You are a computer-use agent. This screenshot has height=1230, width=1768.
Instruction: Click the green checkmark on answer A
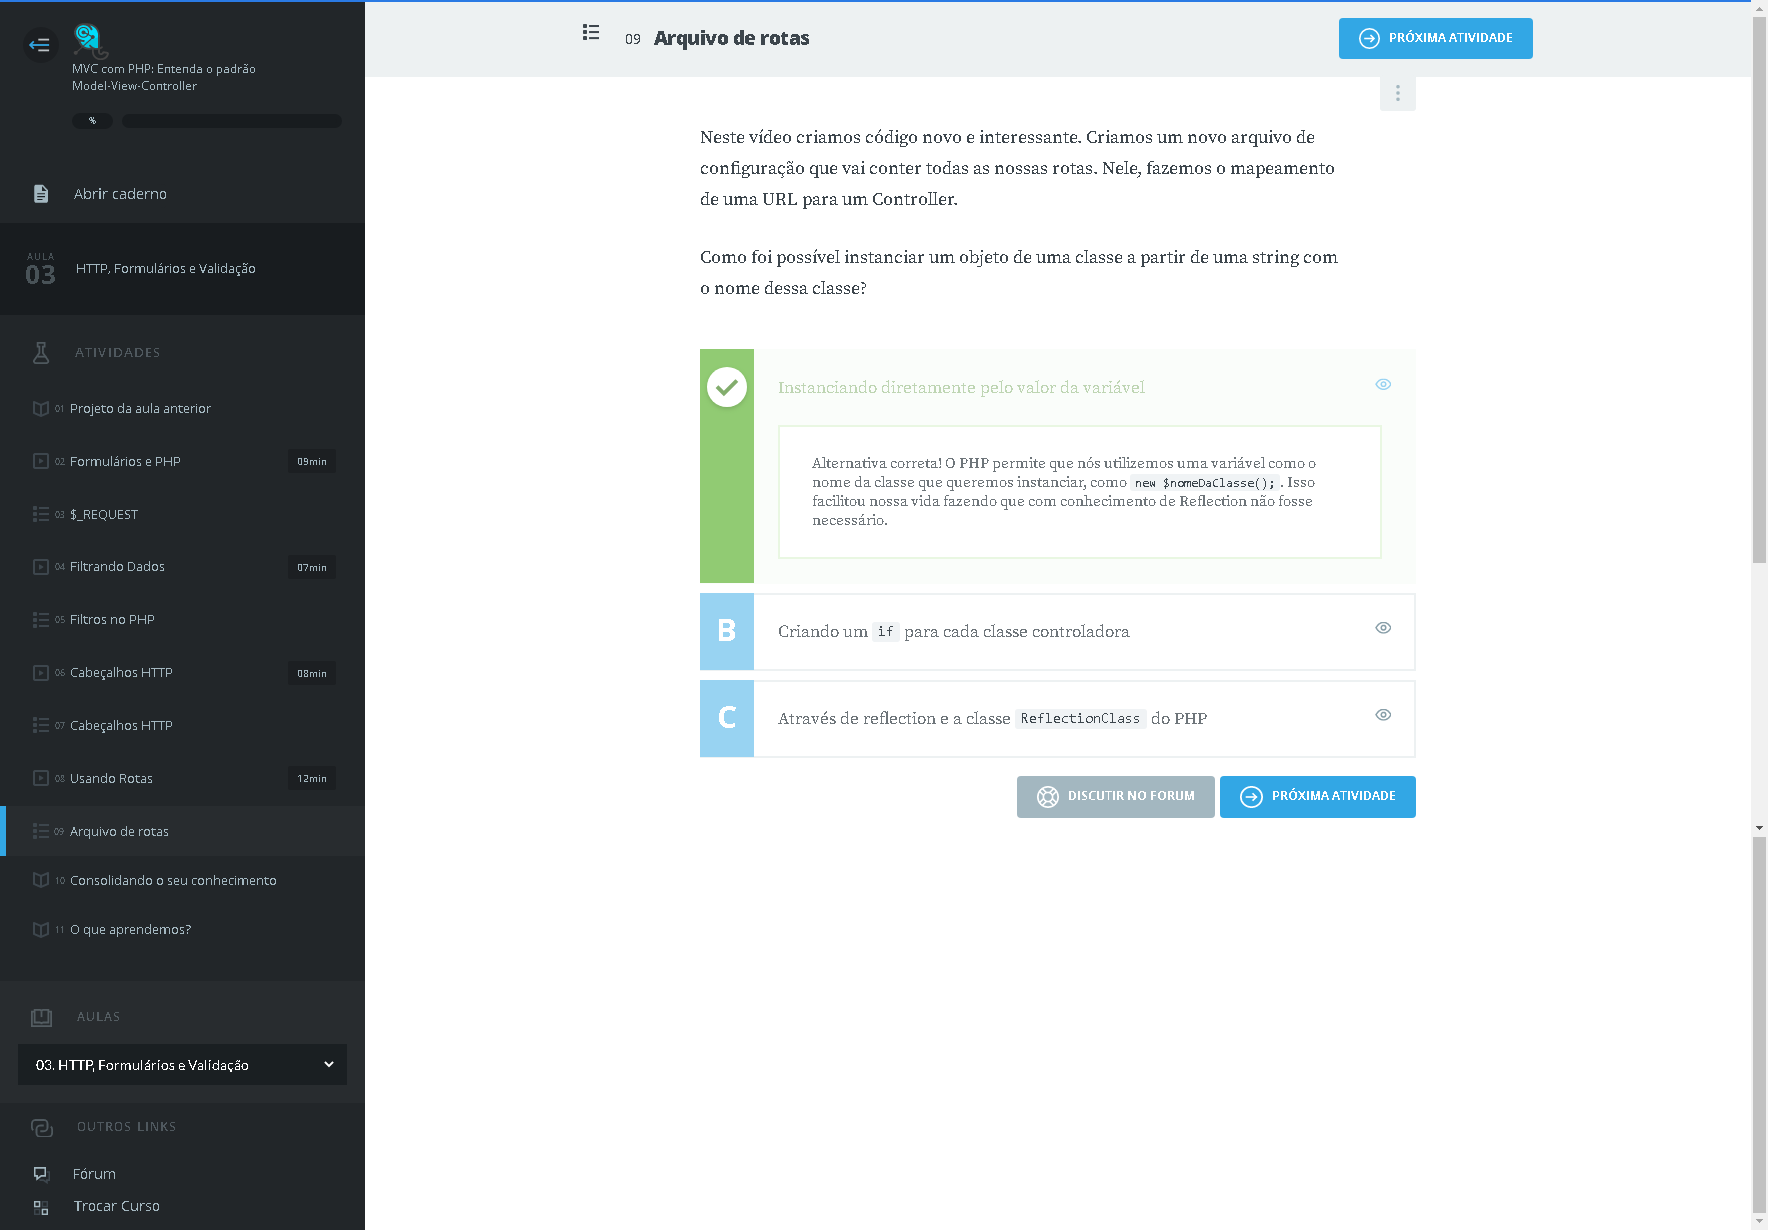pos(727,387)
